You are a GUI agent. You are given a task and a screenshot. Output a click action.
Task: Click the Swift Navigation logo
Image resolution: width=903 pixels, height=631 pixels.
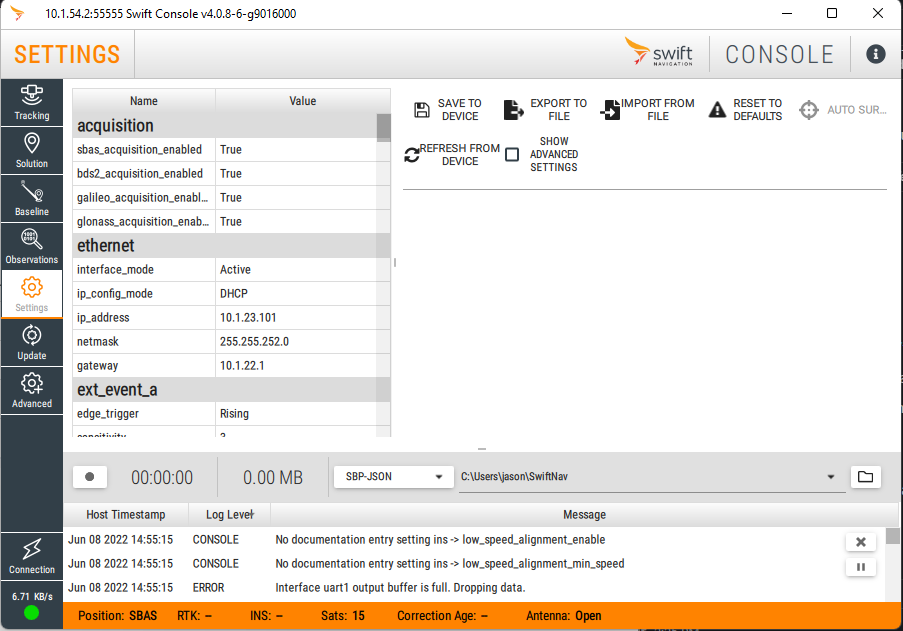659,52
